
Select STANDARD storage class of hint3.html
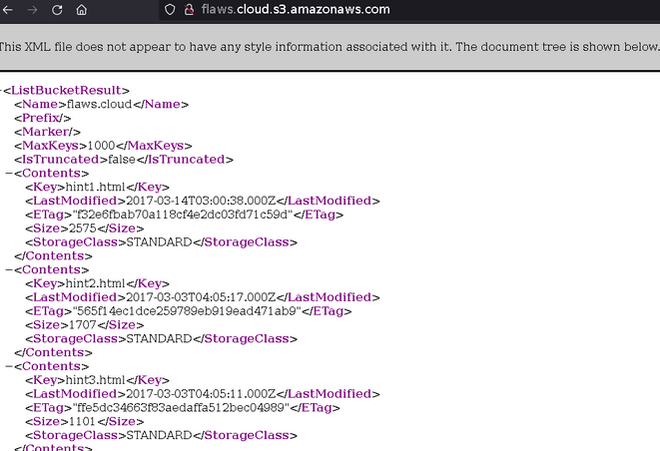[159, 435]
